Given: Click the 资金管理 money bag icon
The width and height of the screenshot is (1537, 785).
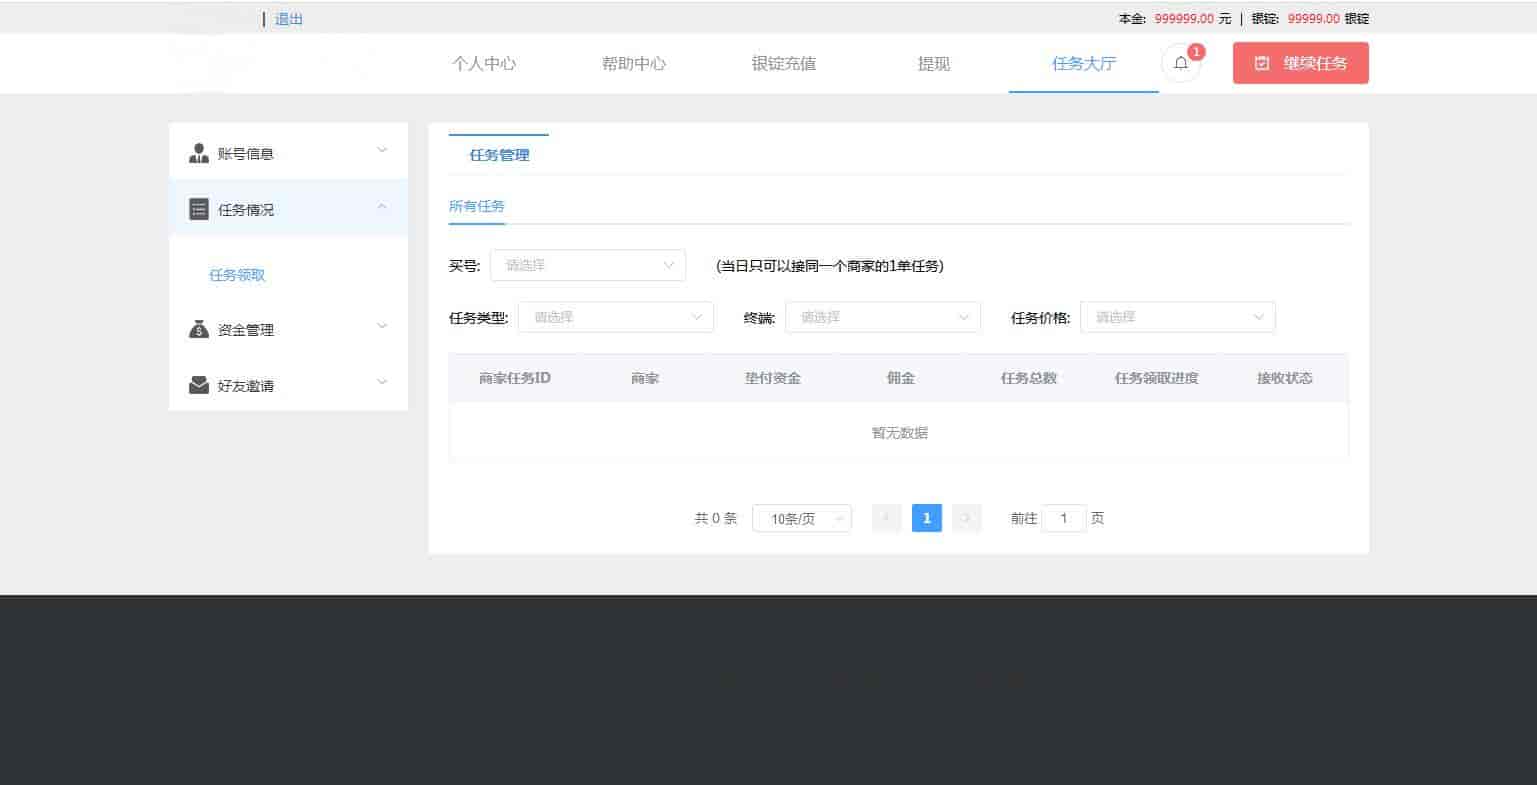Looking at the screenshot, I should [x=199, y=329].
